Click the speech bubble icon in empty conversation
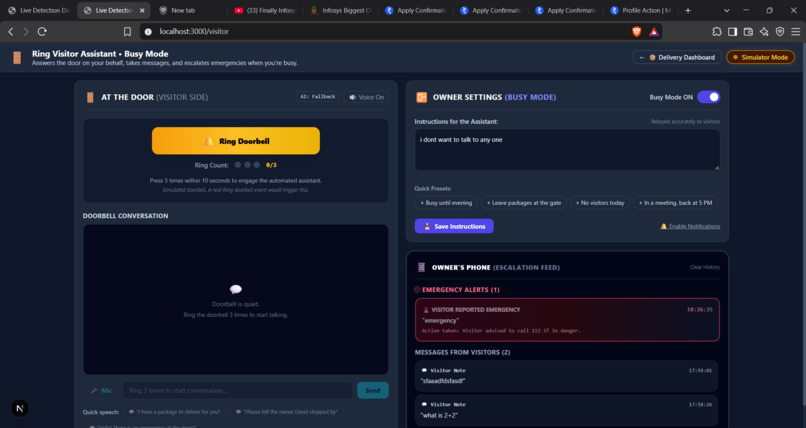Image resolution: width=806 pixels, height=428 pixels. [x=235, y=289]
